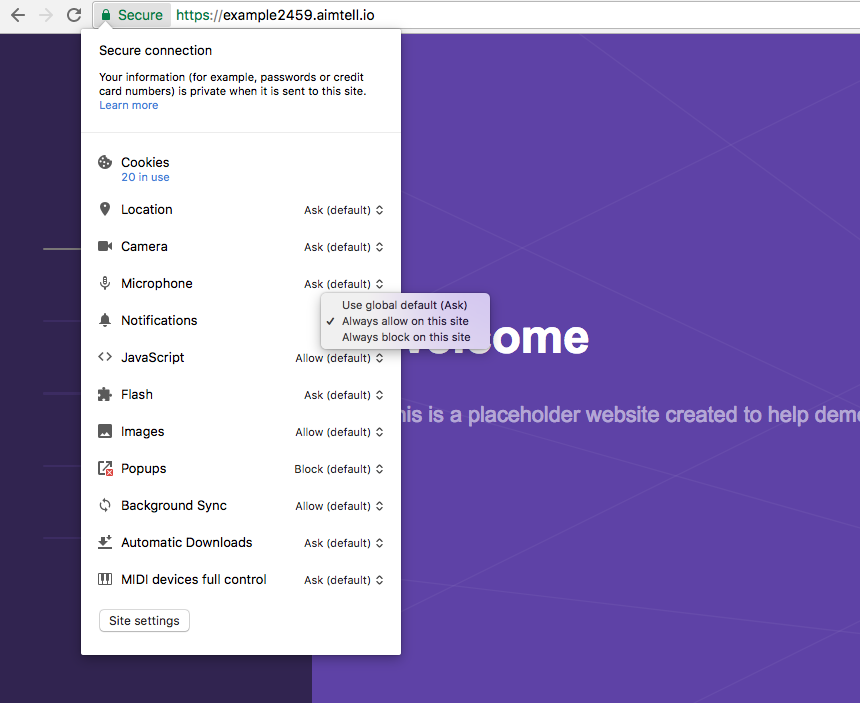The height and width of the screenshot is (703, 860).
Task: Click the Microphone icon
Action: point(105,283)
